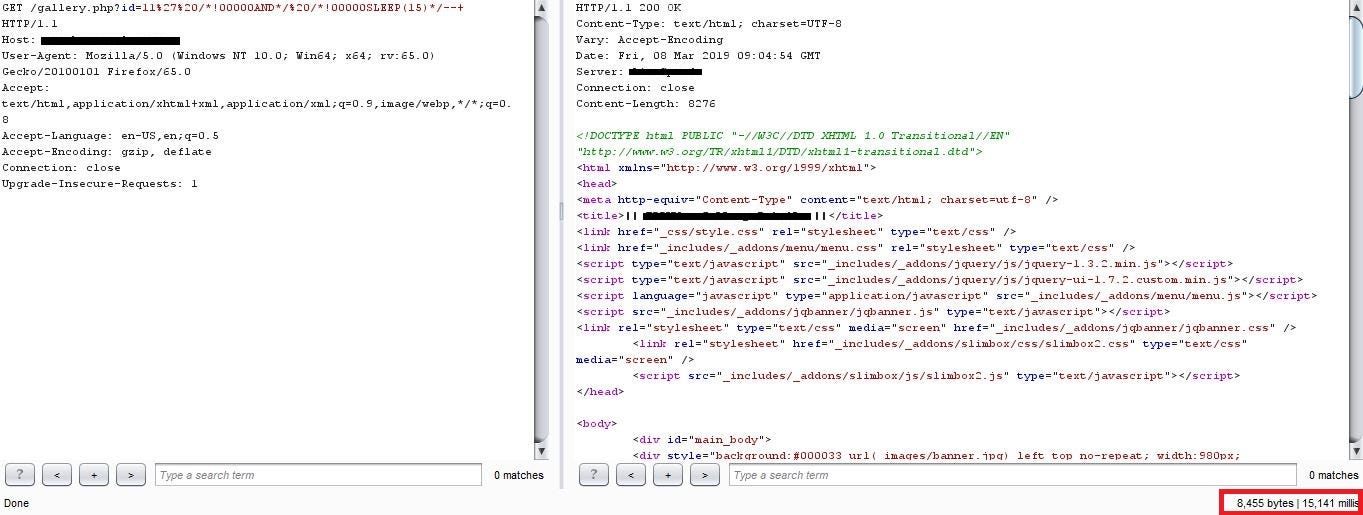Click the jqbanner.js script line

[872, 311]
